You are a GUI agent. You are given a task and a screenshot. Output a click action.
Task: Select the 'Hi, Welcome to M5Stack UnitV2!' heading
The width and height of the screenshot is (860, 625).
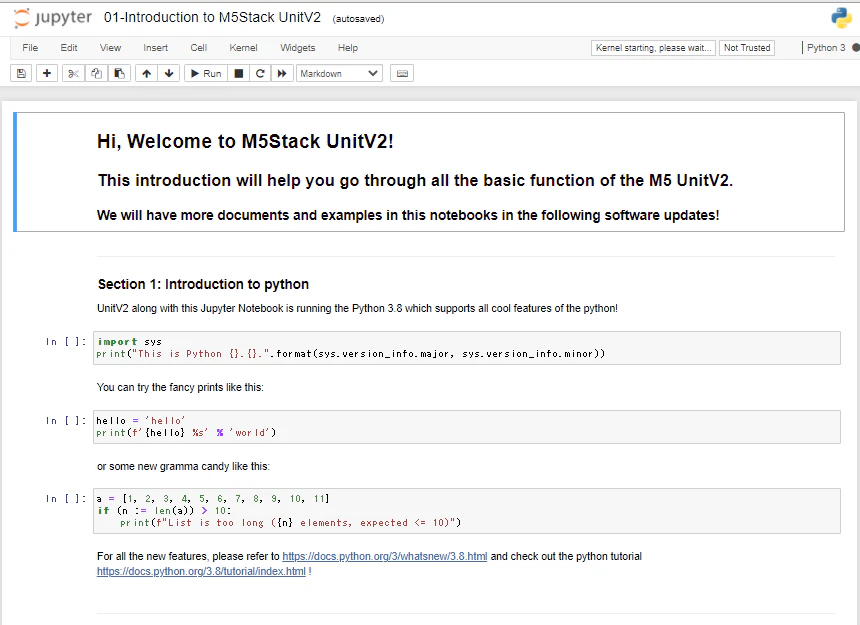click(245, 141)
